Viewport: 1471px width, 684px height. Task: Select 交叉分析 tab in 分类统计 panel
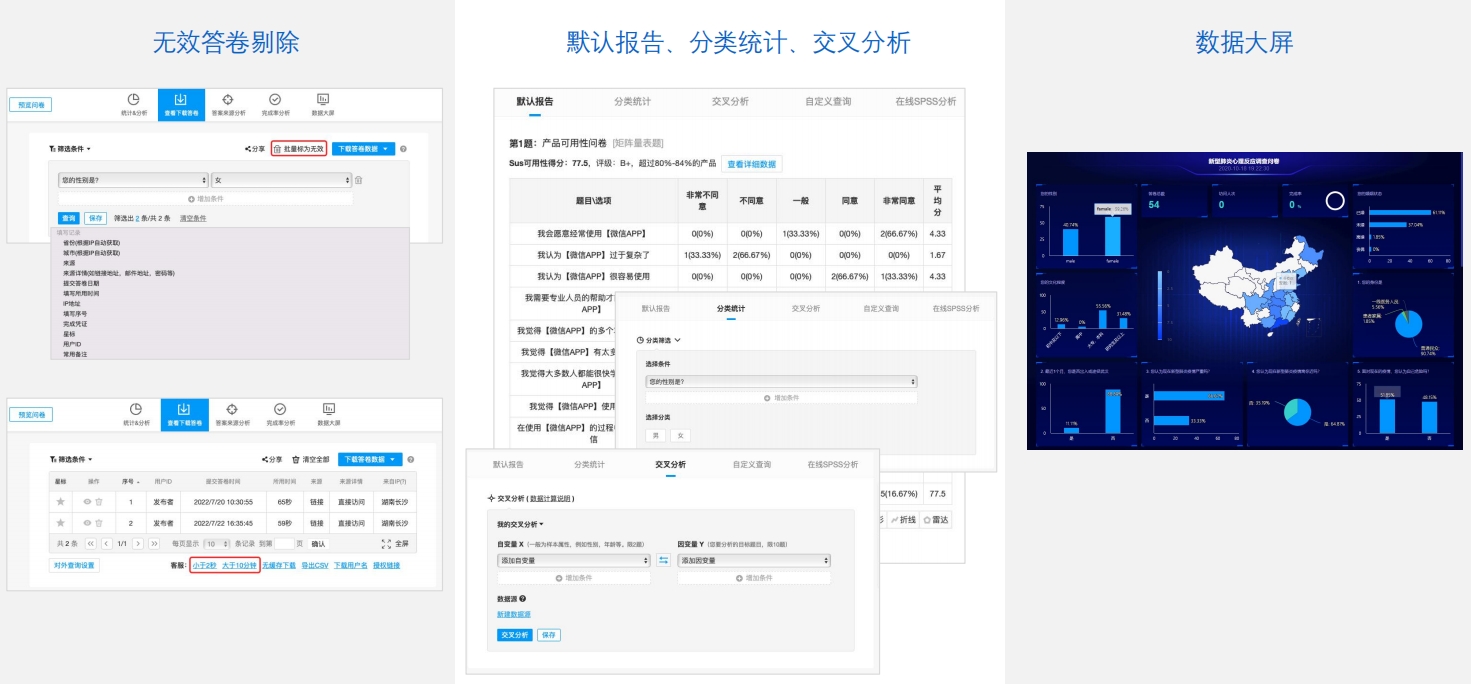(x=806, y=309)
